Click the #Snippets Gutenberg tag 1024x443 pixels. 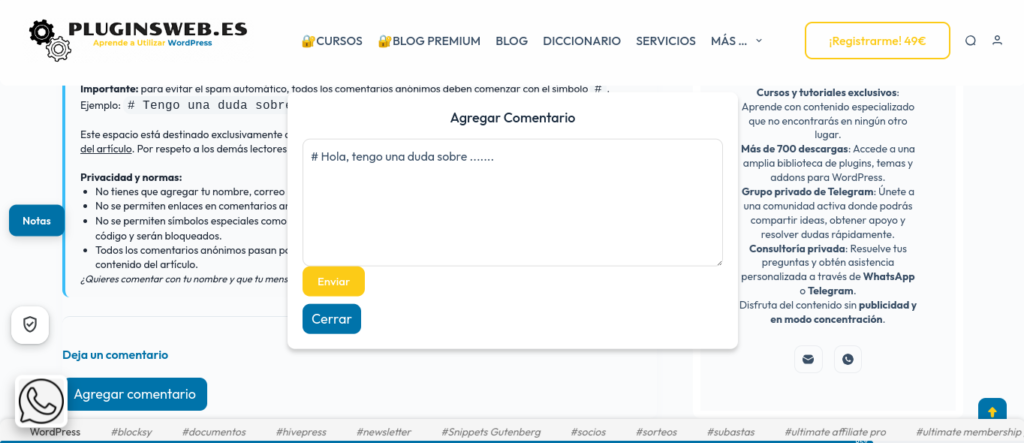click(491, 432)
